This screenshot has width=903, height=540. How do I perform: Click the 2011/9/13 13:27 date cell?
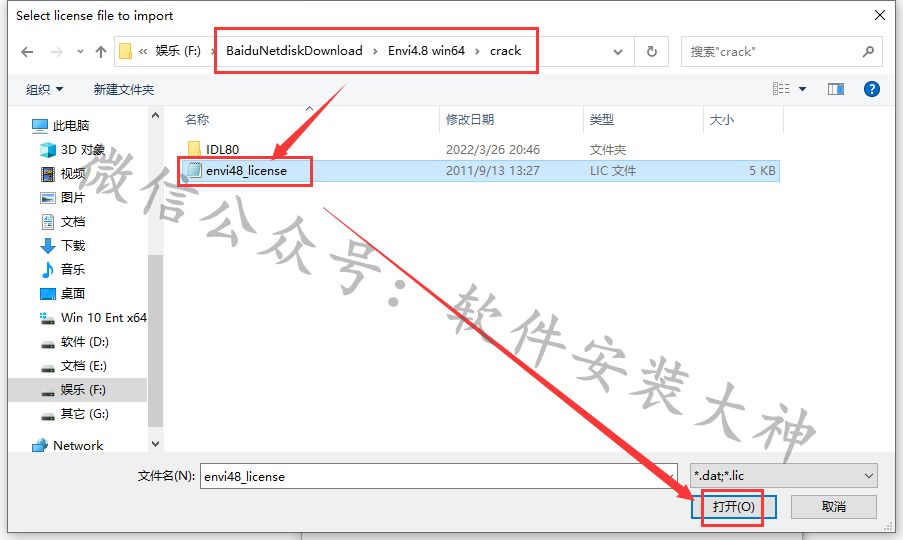pyautogui.click(x=492, y=171)
